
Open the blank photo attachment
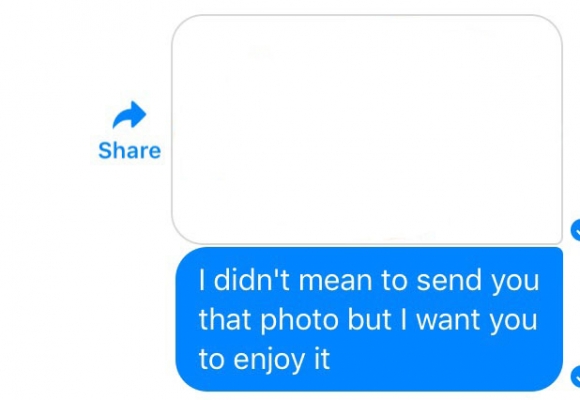coord(367,130)
